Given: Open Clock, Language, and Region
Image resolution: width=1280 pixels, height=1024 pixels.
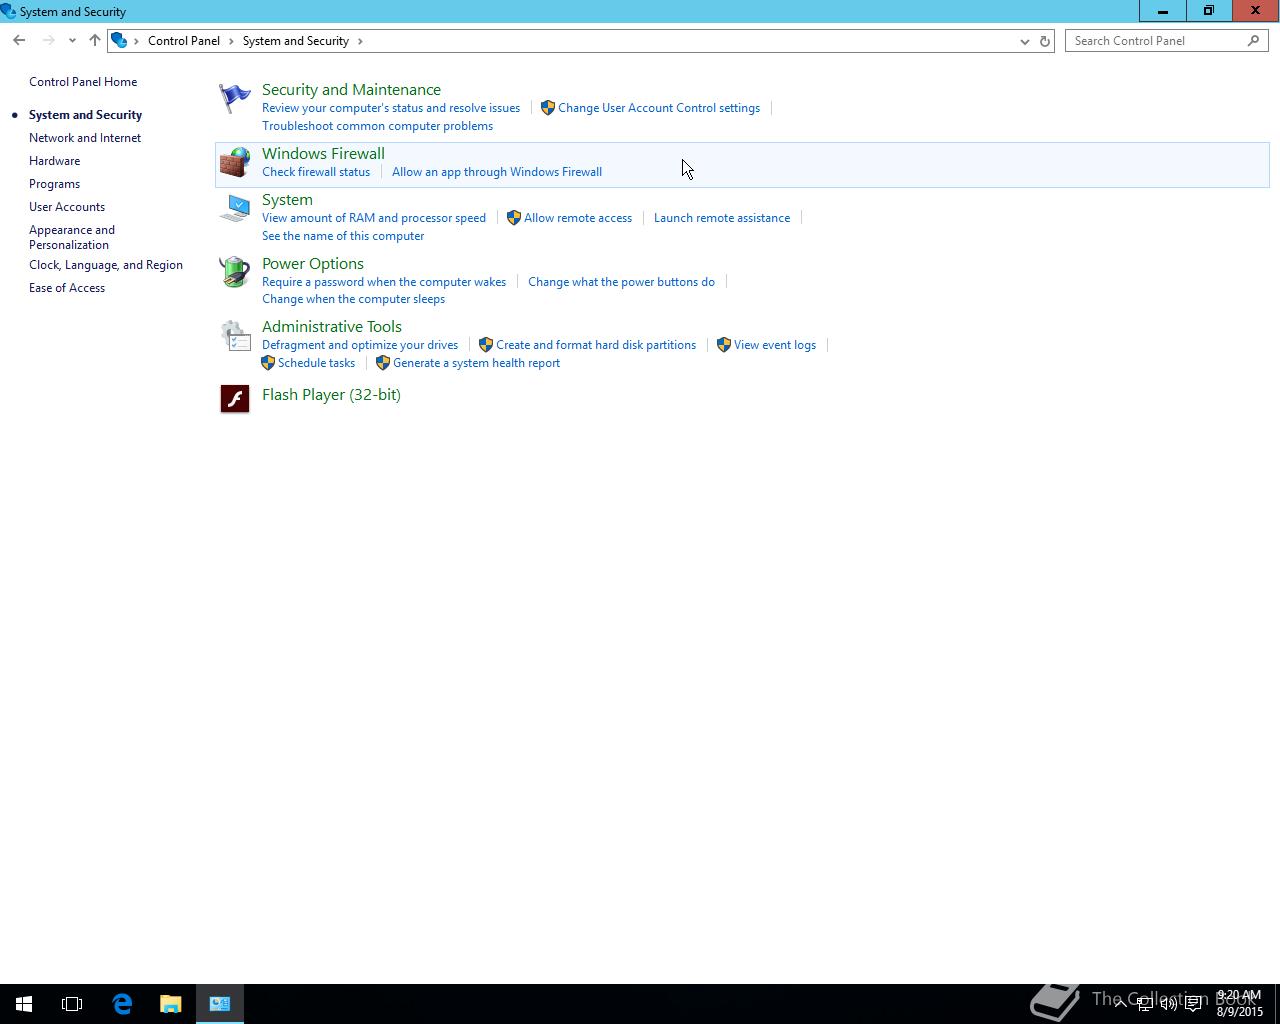Looking at the screenshot, I should click(106, 265).
